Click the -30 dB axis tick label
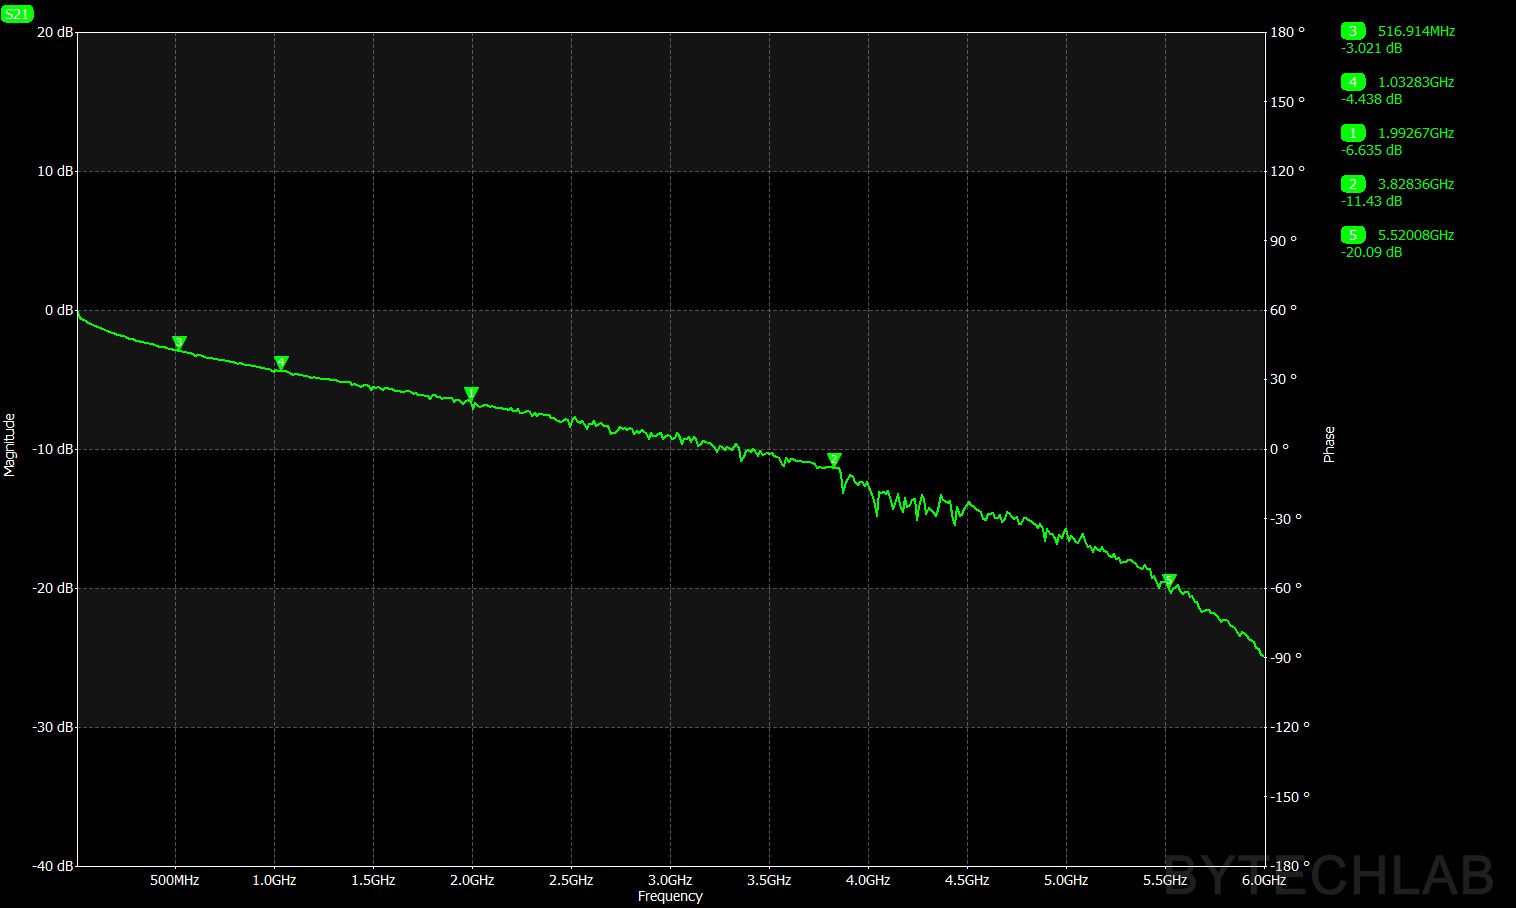This screenshot has height=908, width=1516. coord(52,727)
